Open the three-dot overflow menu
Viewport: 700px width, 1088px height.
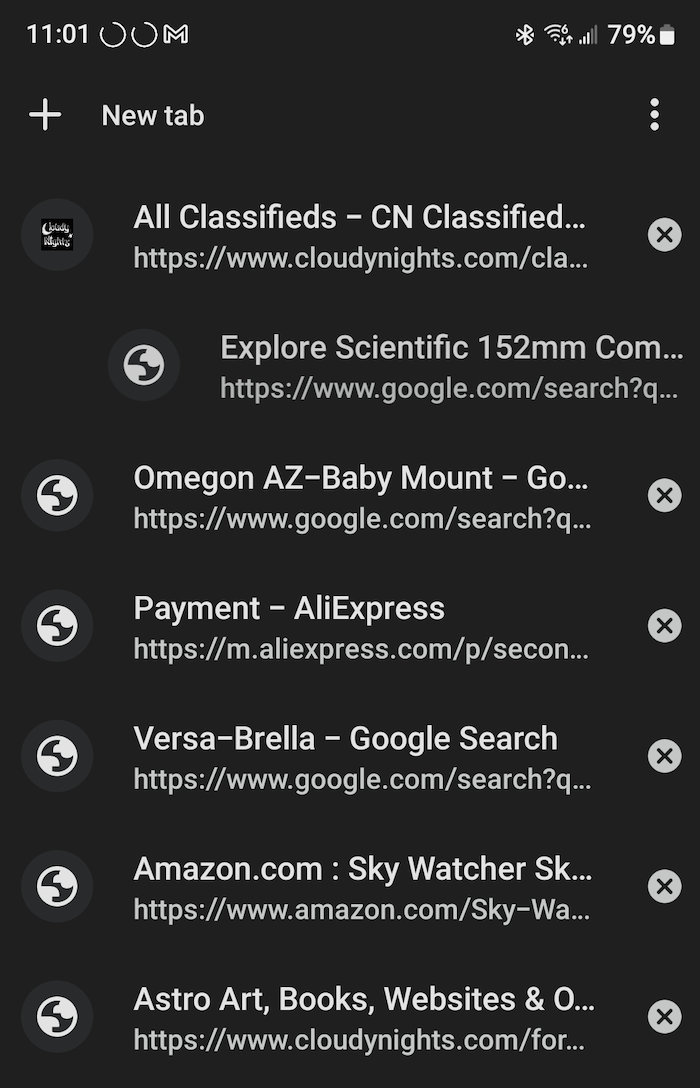655,115
